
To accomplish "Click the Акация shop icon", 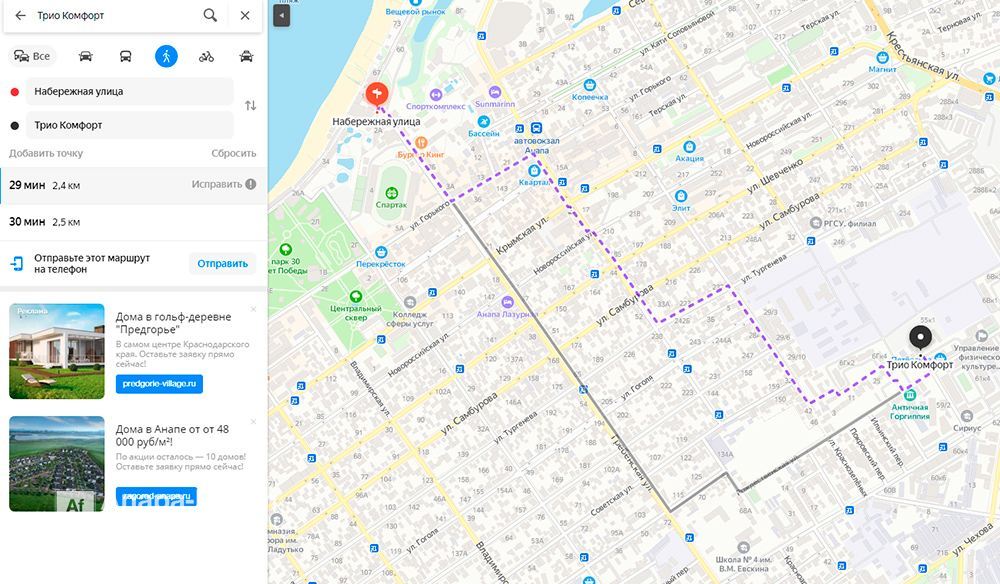I will (x=689, y=147).
